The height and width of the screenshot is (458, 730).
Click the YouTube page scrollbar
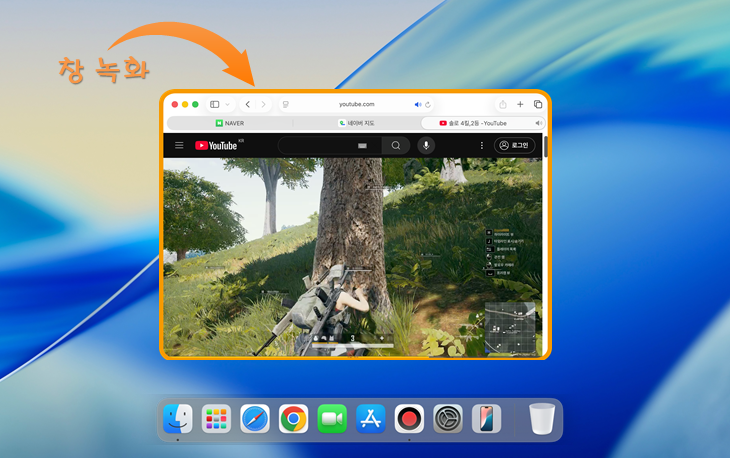coord(545,147)
